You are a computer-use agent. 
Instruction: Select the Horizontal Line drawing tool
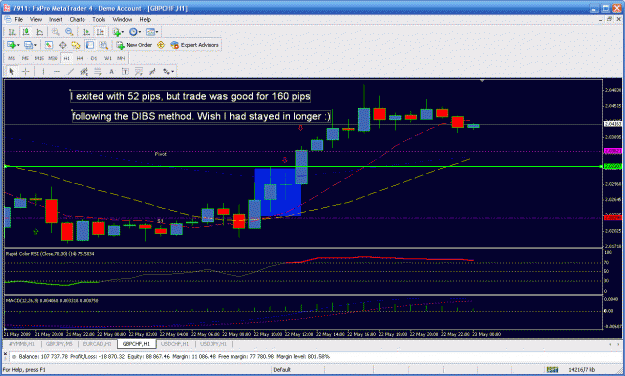point(57,71)
